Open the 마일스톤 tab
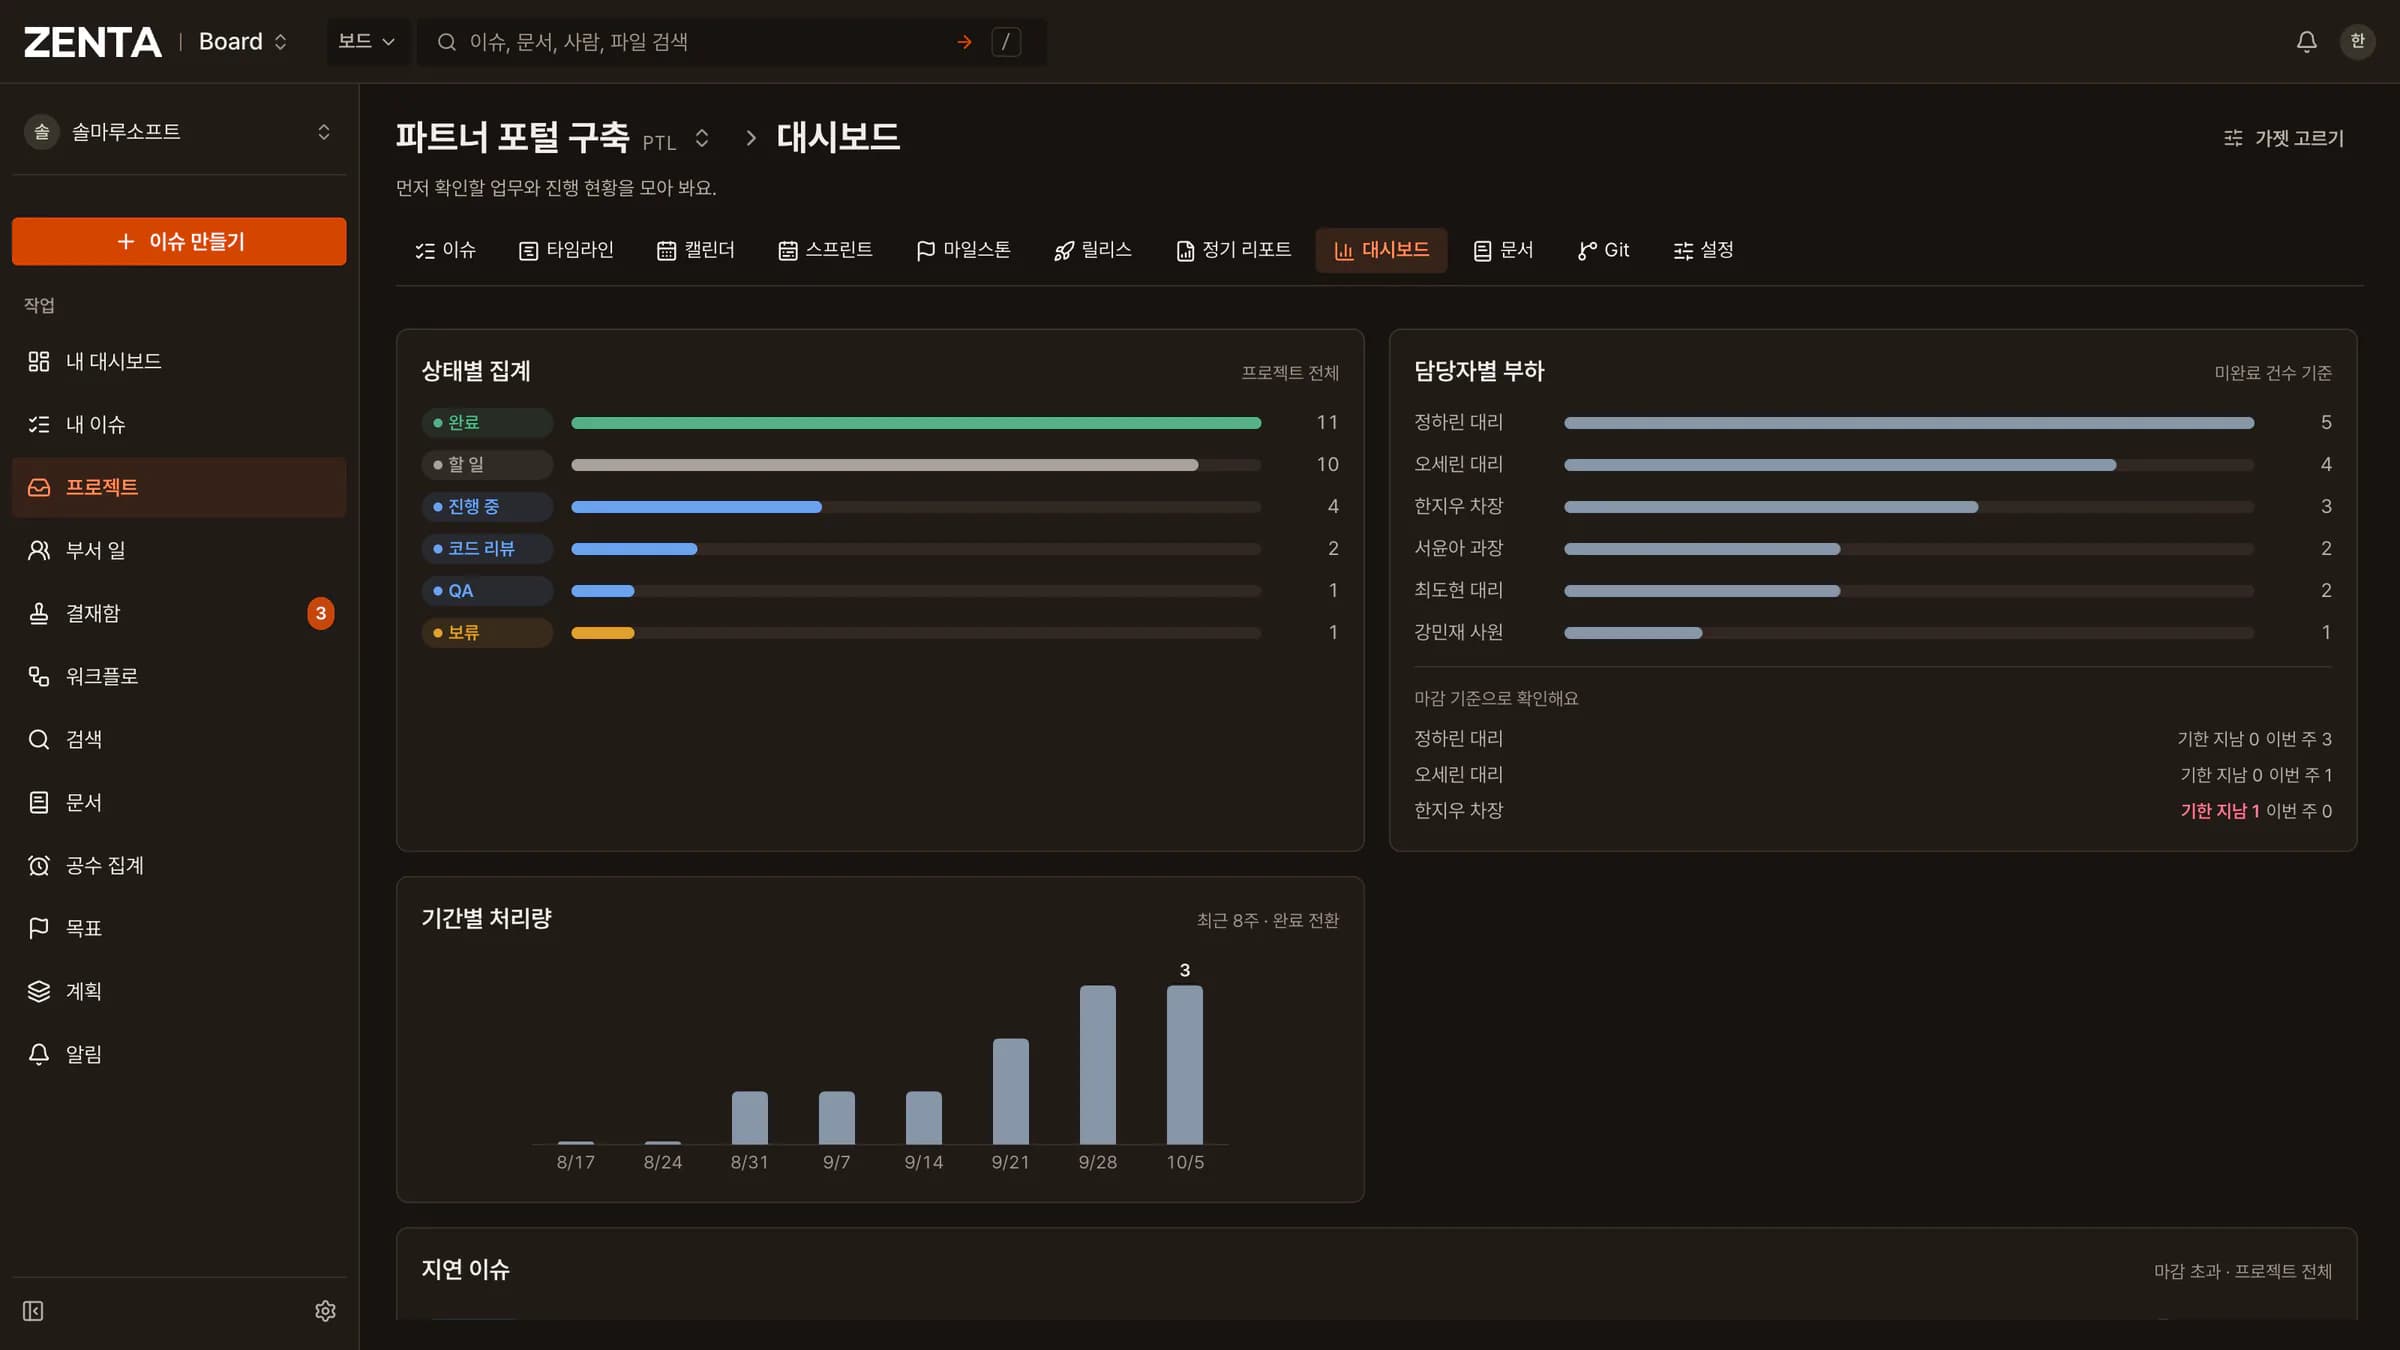 (x=963, y=250)
